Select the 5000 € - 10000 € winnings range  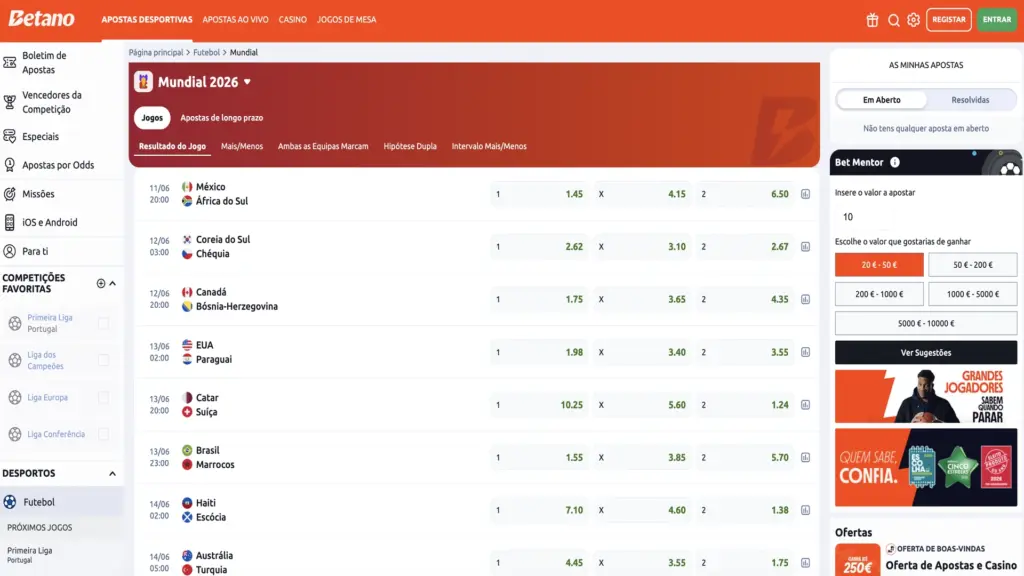(x=925, y=323)
